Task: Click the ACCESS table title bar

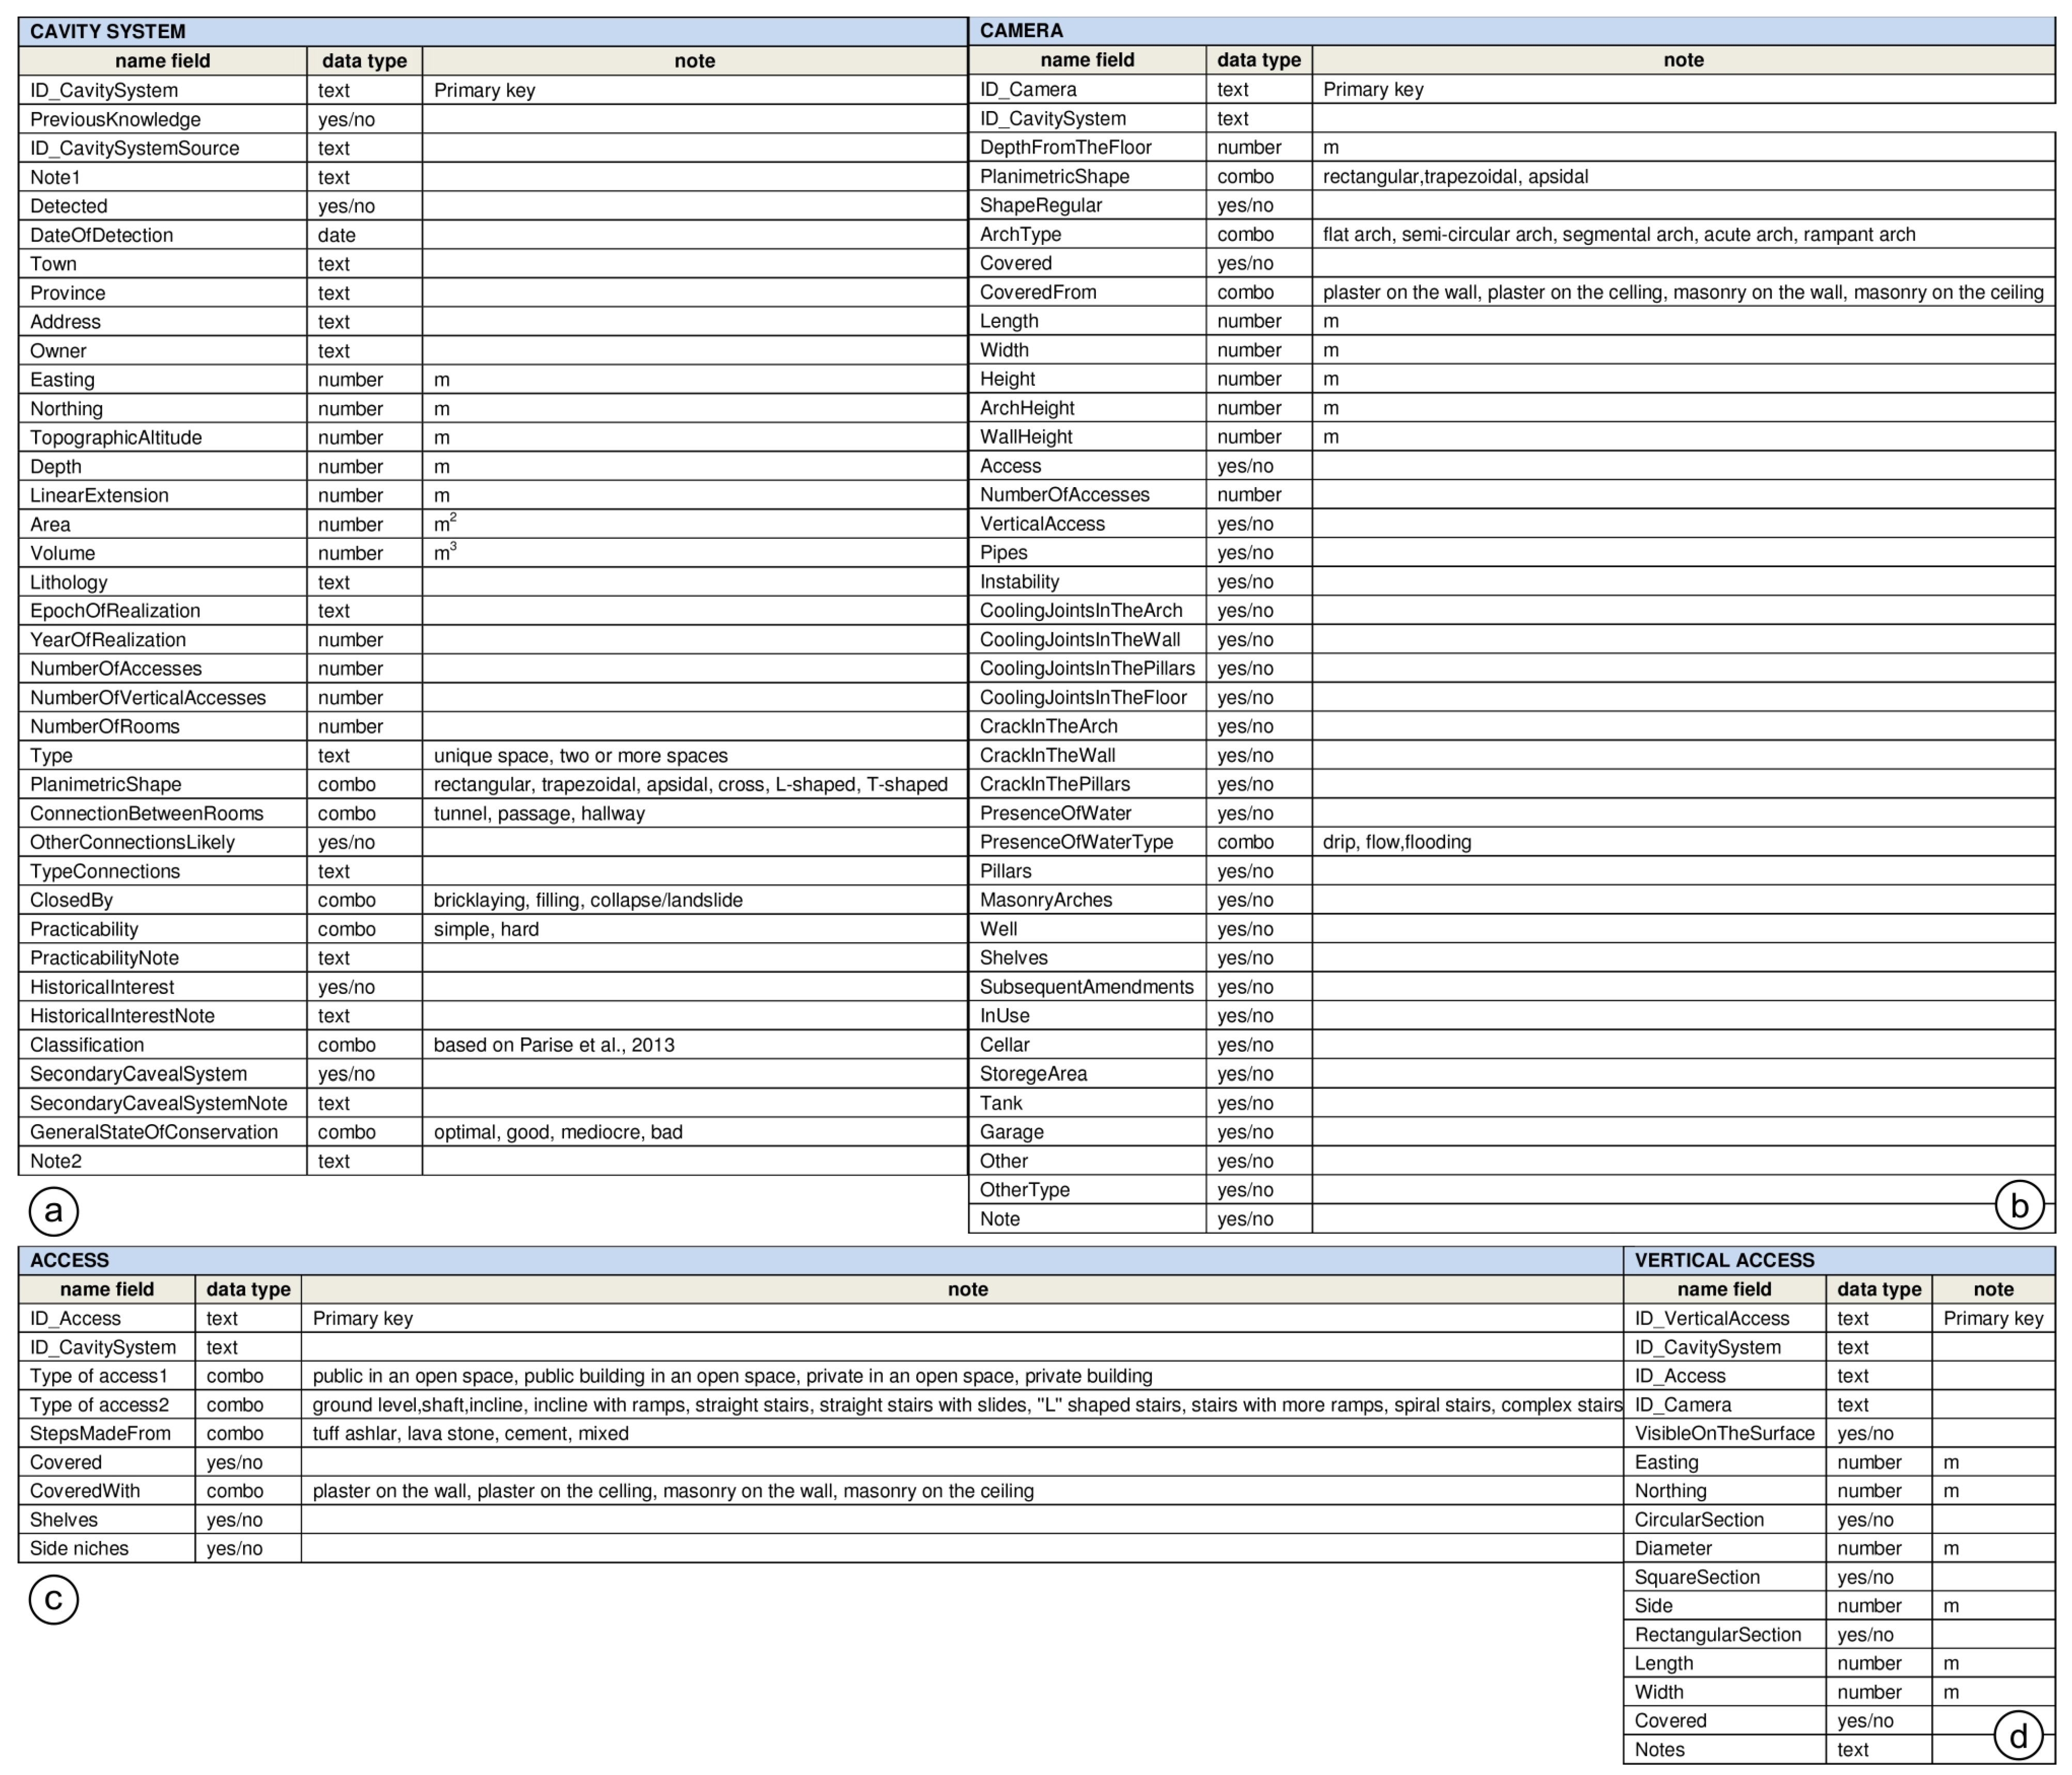Action: 70,1260
